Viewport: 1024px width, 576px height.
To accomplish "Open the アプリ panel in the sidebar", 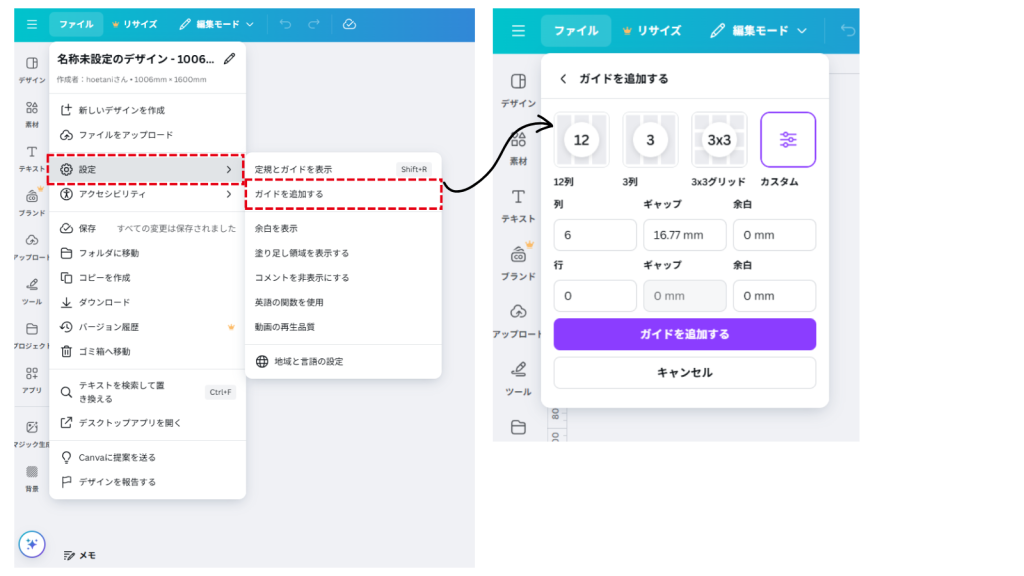I will (x=32, y=378).
